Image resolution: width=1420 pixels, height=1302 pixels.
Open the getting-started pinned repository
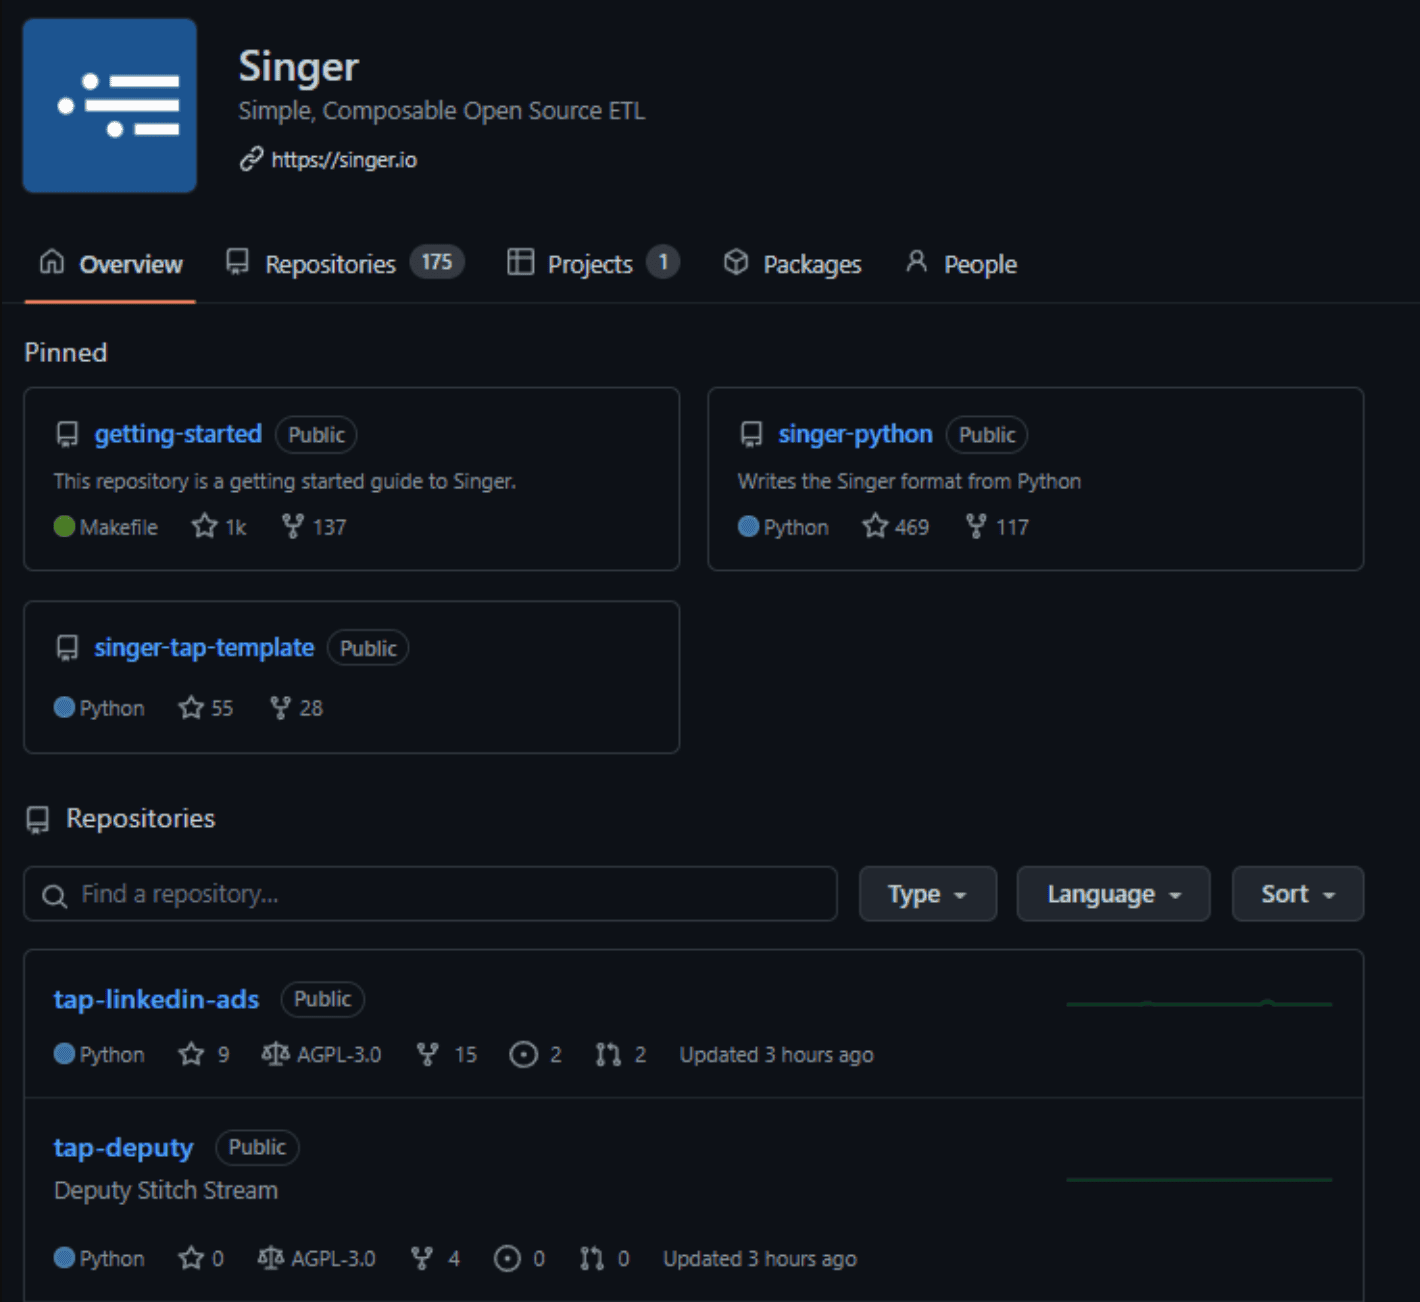(x=178, y=434)
